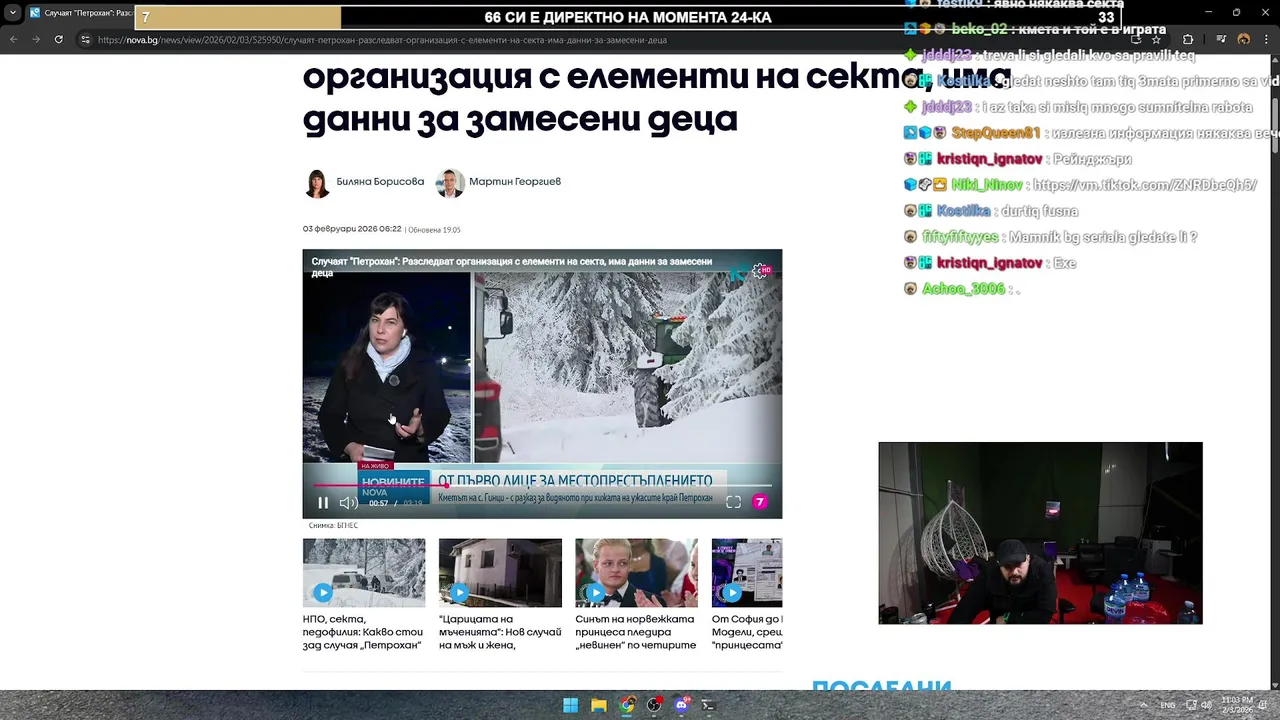Open File Explorer from the taskbar
Image resolution: width=1280 pixels, height=720 pixels.
(x=598, y=705)
